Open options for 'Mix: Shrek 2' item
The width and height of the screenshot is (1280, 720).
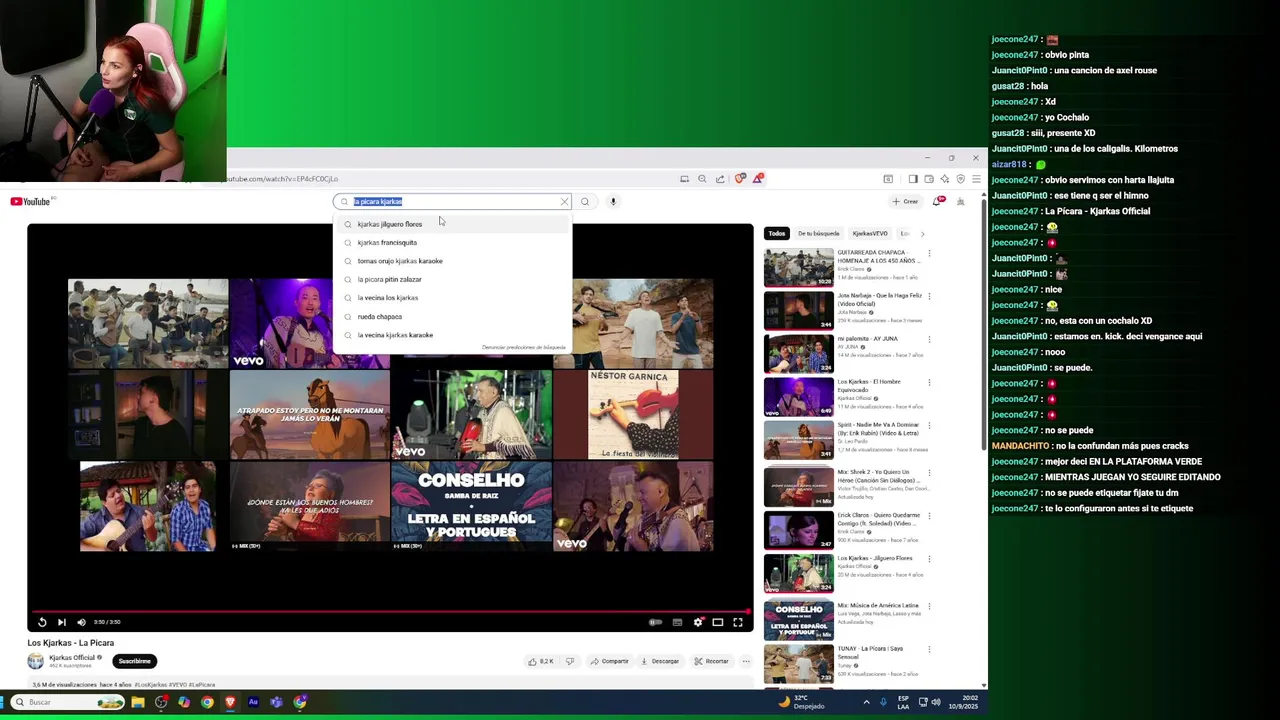point(929,471)
